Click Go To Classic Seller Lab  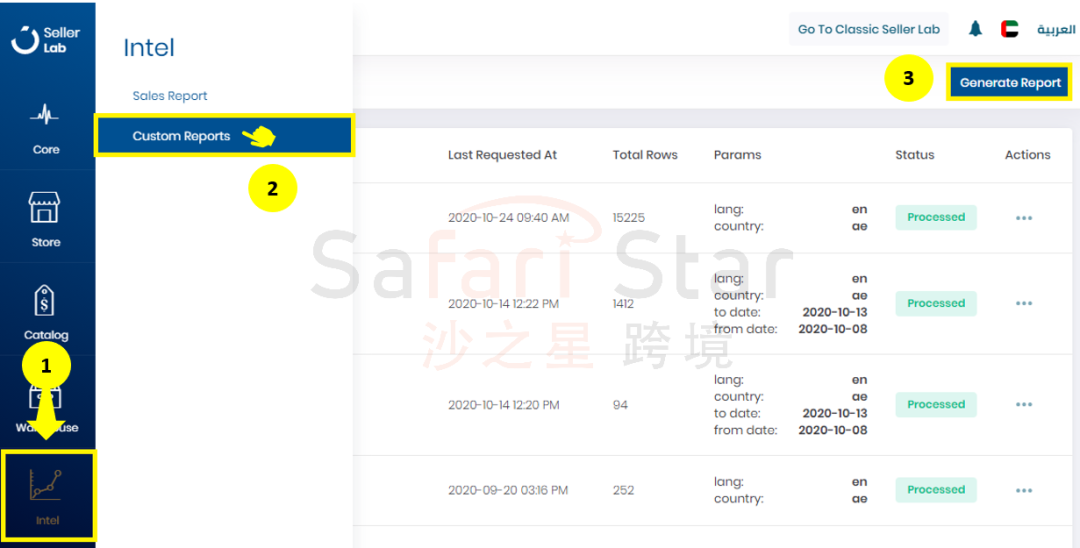[x=869, y=29]
